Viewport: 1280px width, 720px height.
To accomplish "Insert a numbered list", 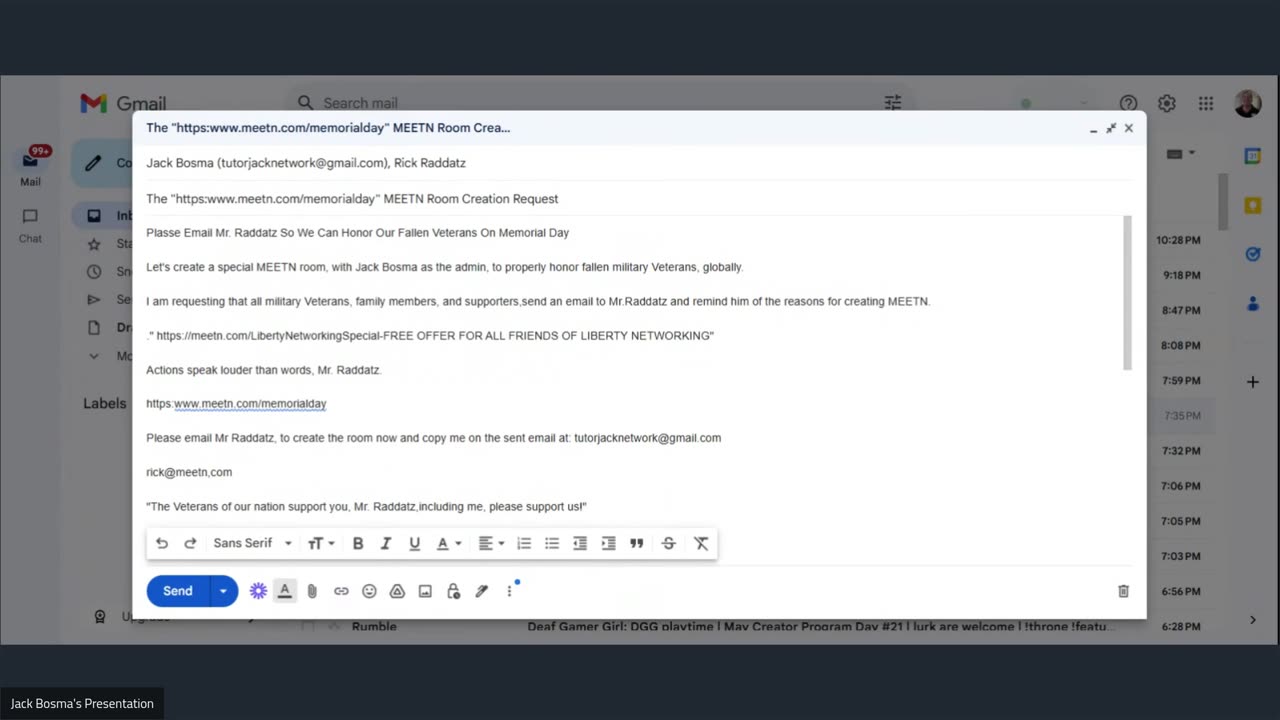I will point(523,543).
